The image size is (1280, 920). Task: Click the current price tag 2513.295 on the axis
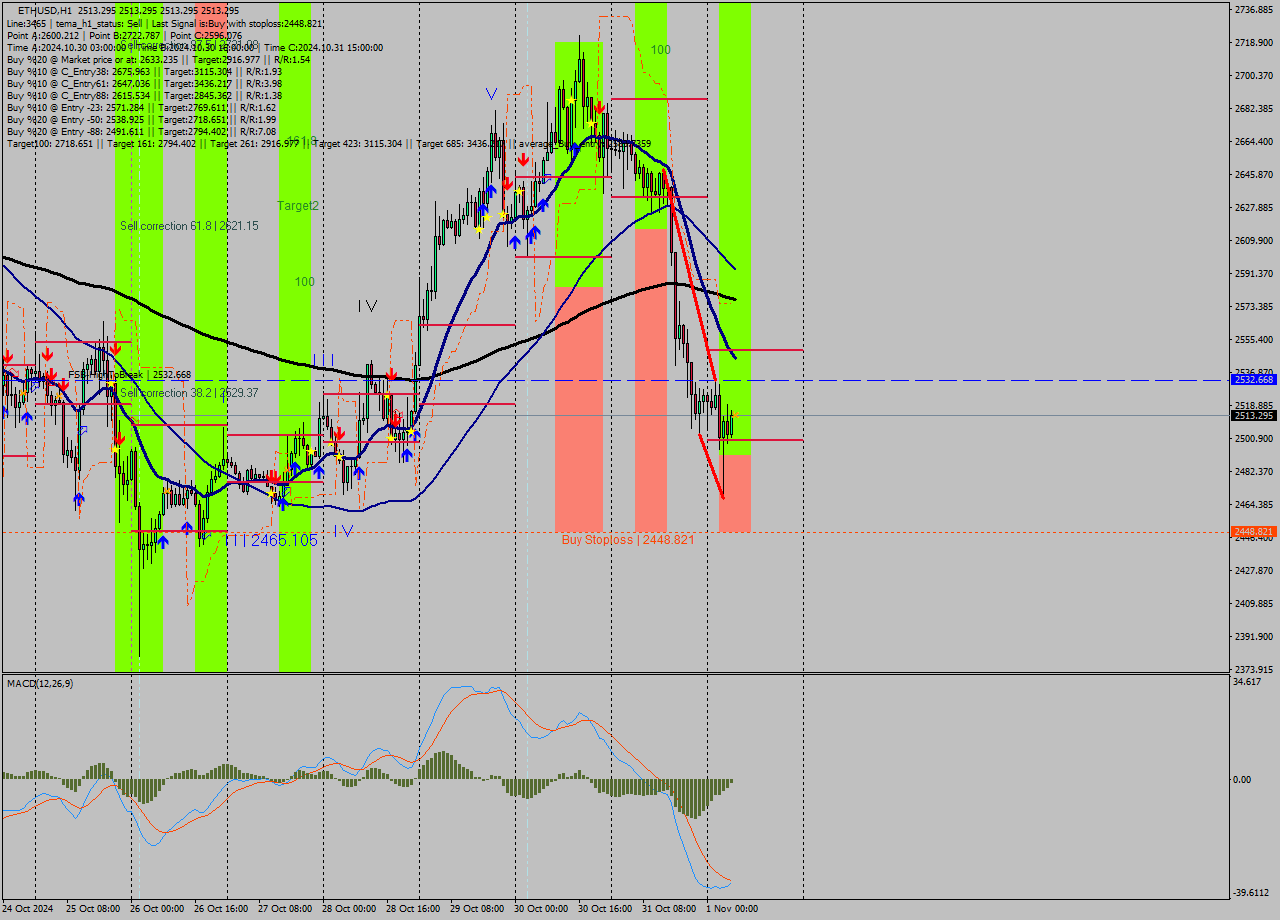pyautogui.click(x=1253, y=415)
